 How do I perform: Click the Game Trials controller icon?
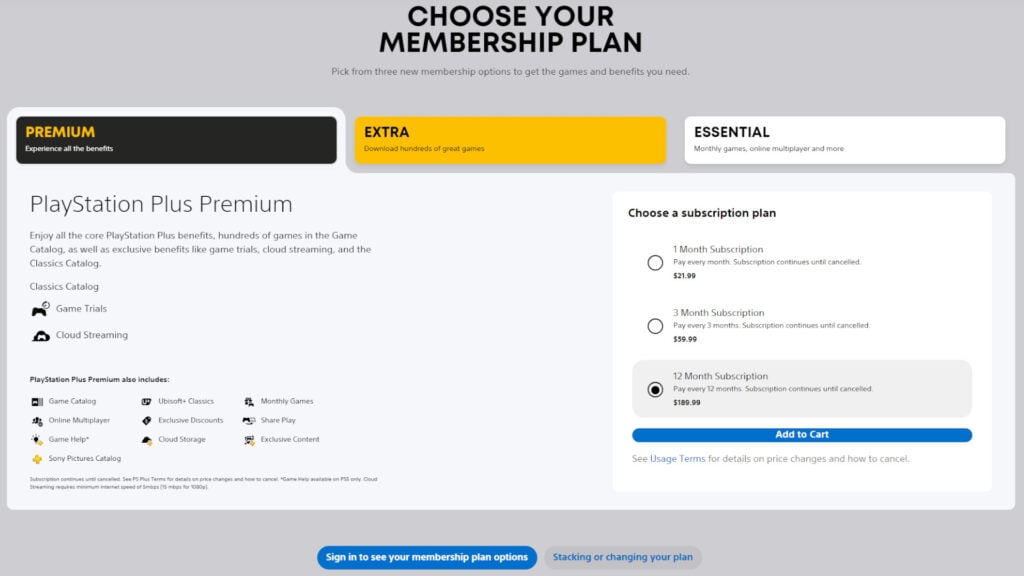[39, 308]
